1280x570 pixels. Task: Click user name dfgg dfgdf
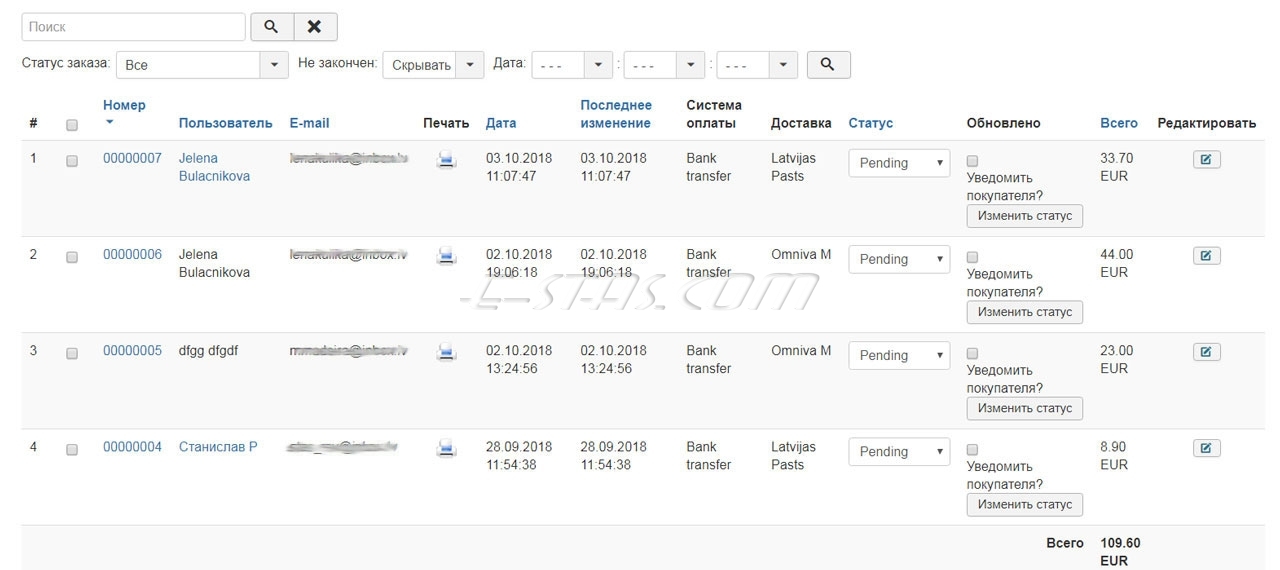click(x=208, y=350)
